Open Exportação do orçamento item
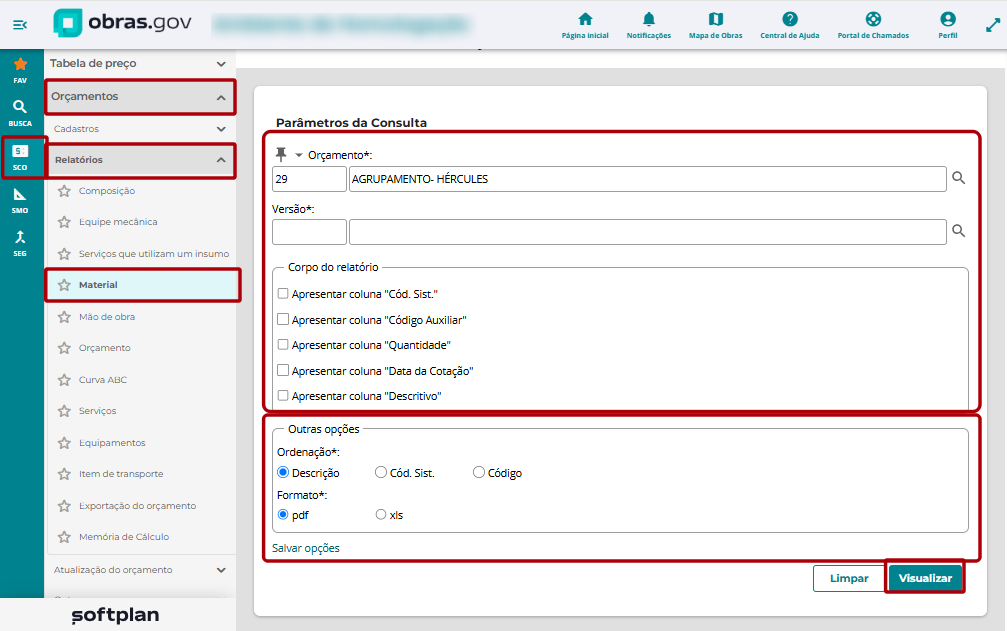 click(137, 506)
